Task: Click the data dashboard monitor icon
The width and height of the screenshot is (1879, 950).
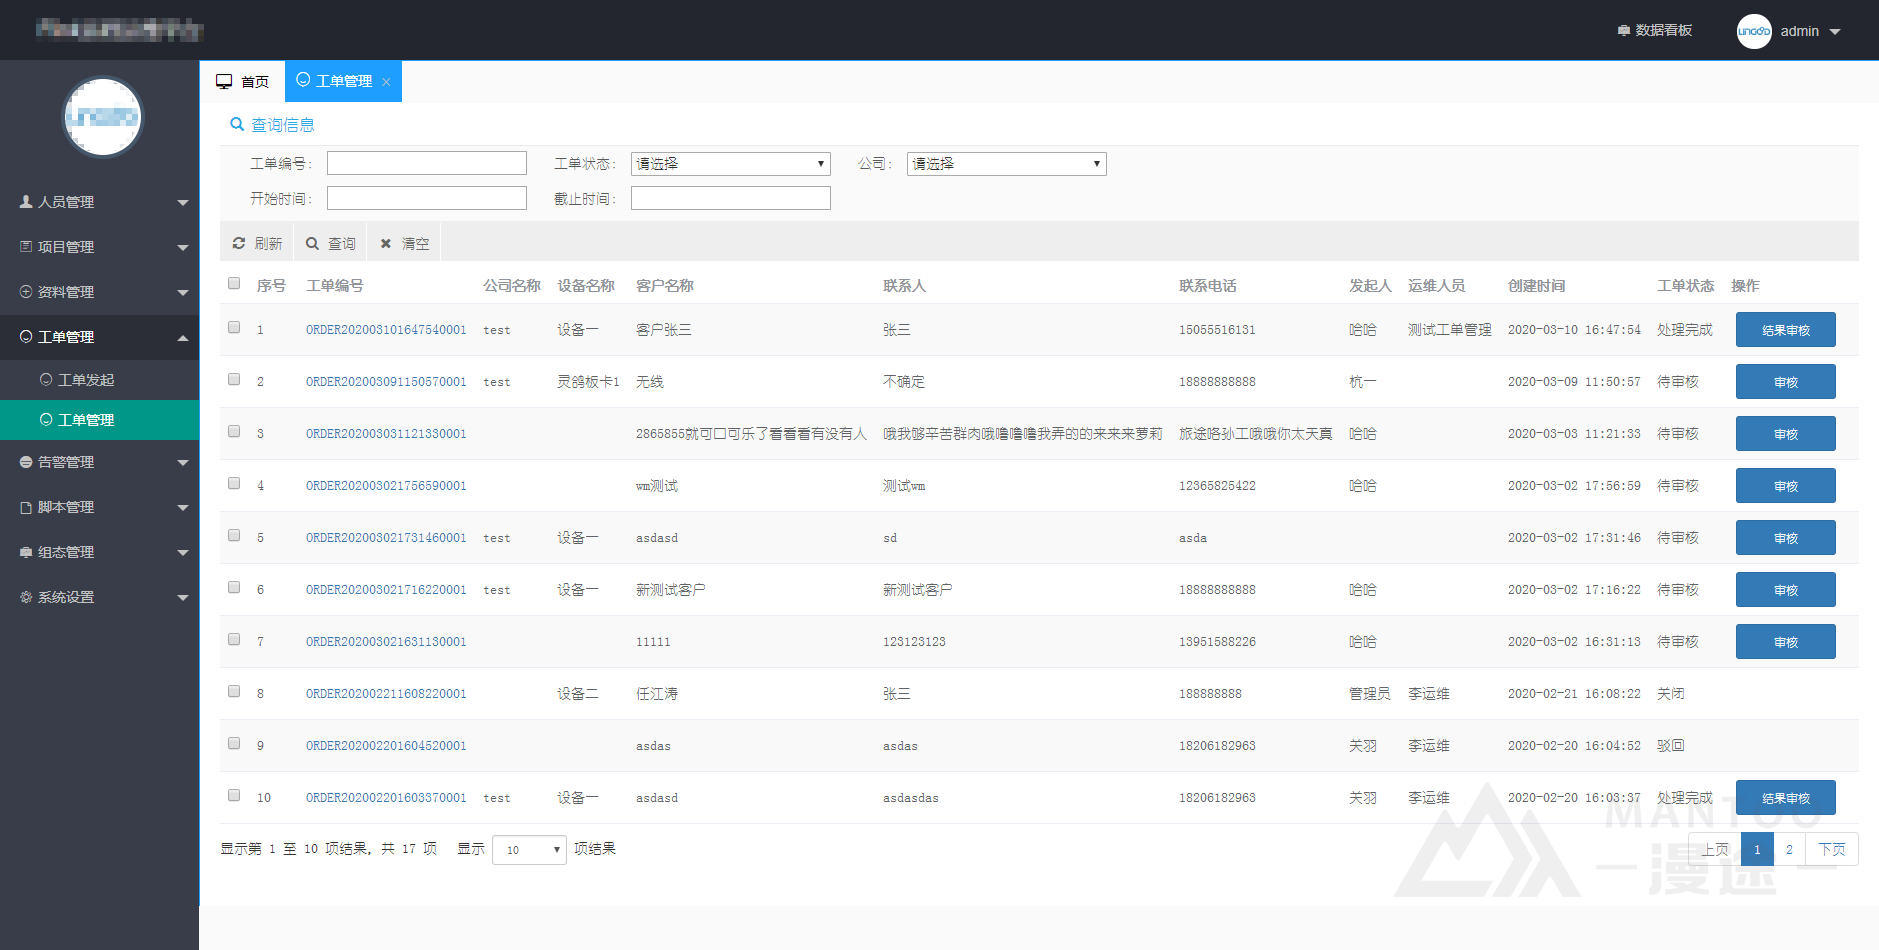Action: coord(1624,31)
